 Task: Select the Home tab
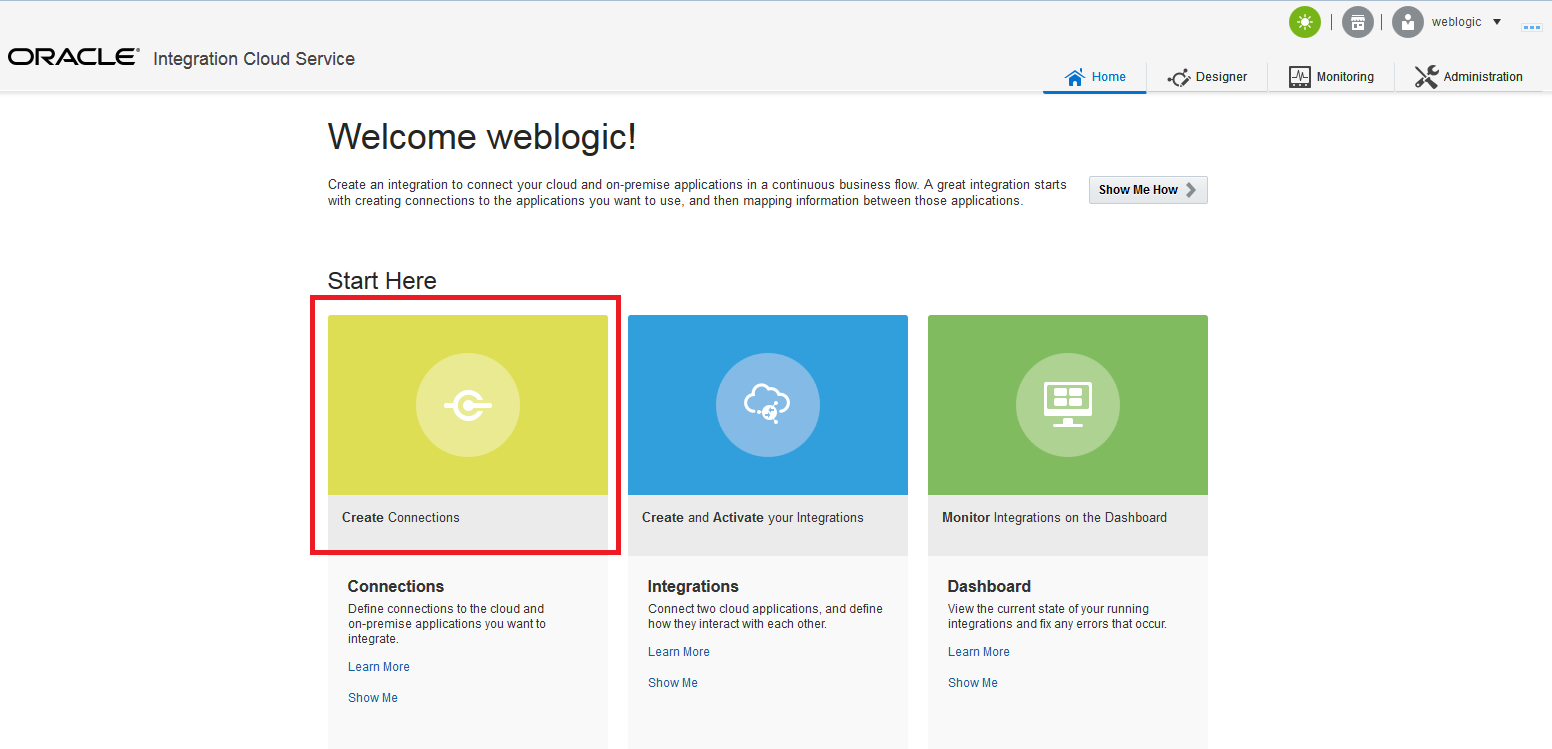[1095, 77]
